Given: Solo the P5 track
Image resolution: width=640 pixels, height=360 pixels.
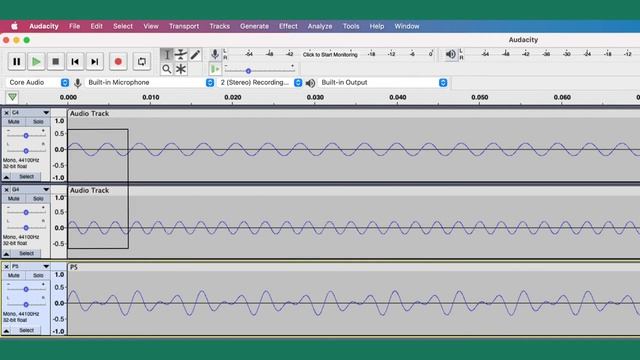Looking at the screenshot, I should (38, 275).
